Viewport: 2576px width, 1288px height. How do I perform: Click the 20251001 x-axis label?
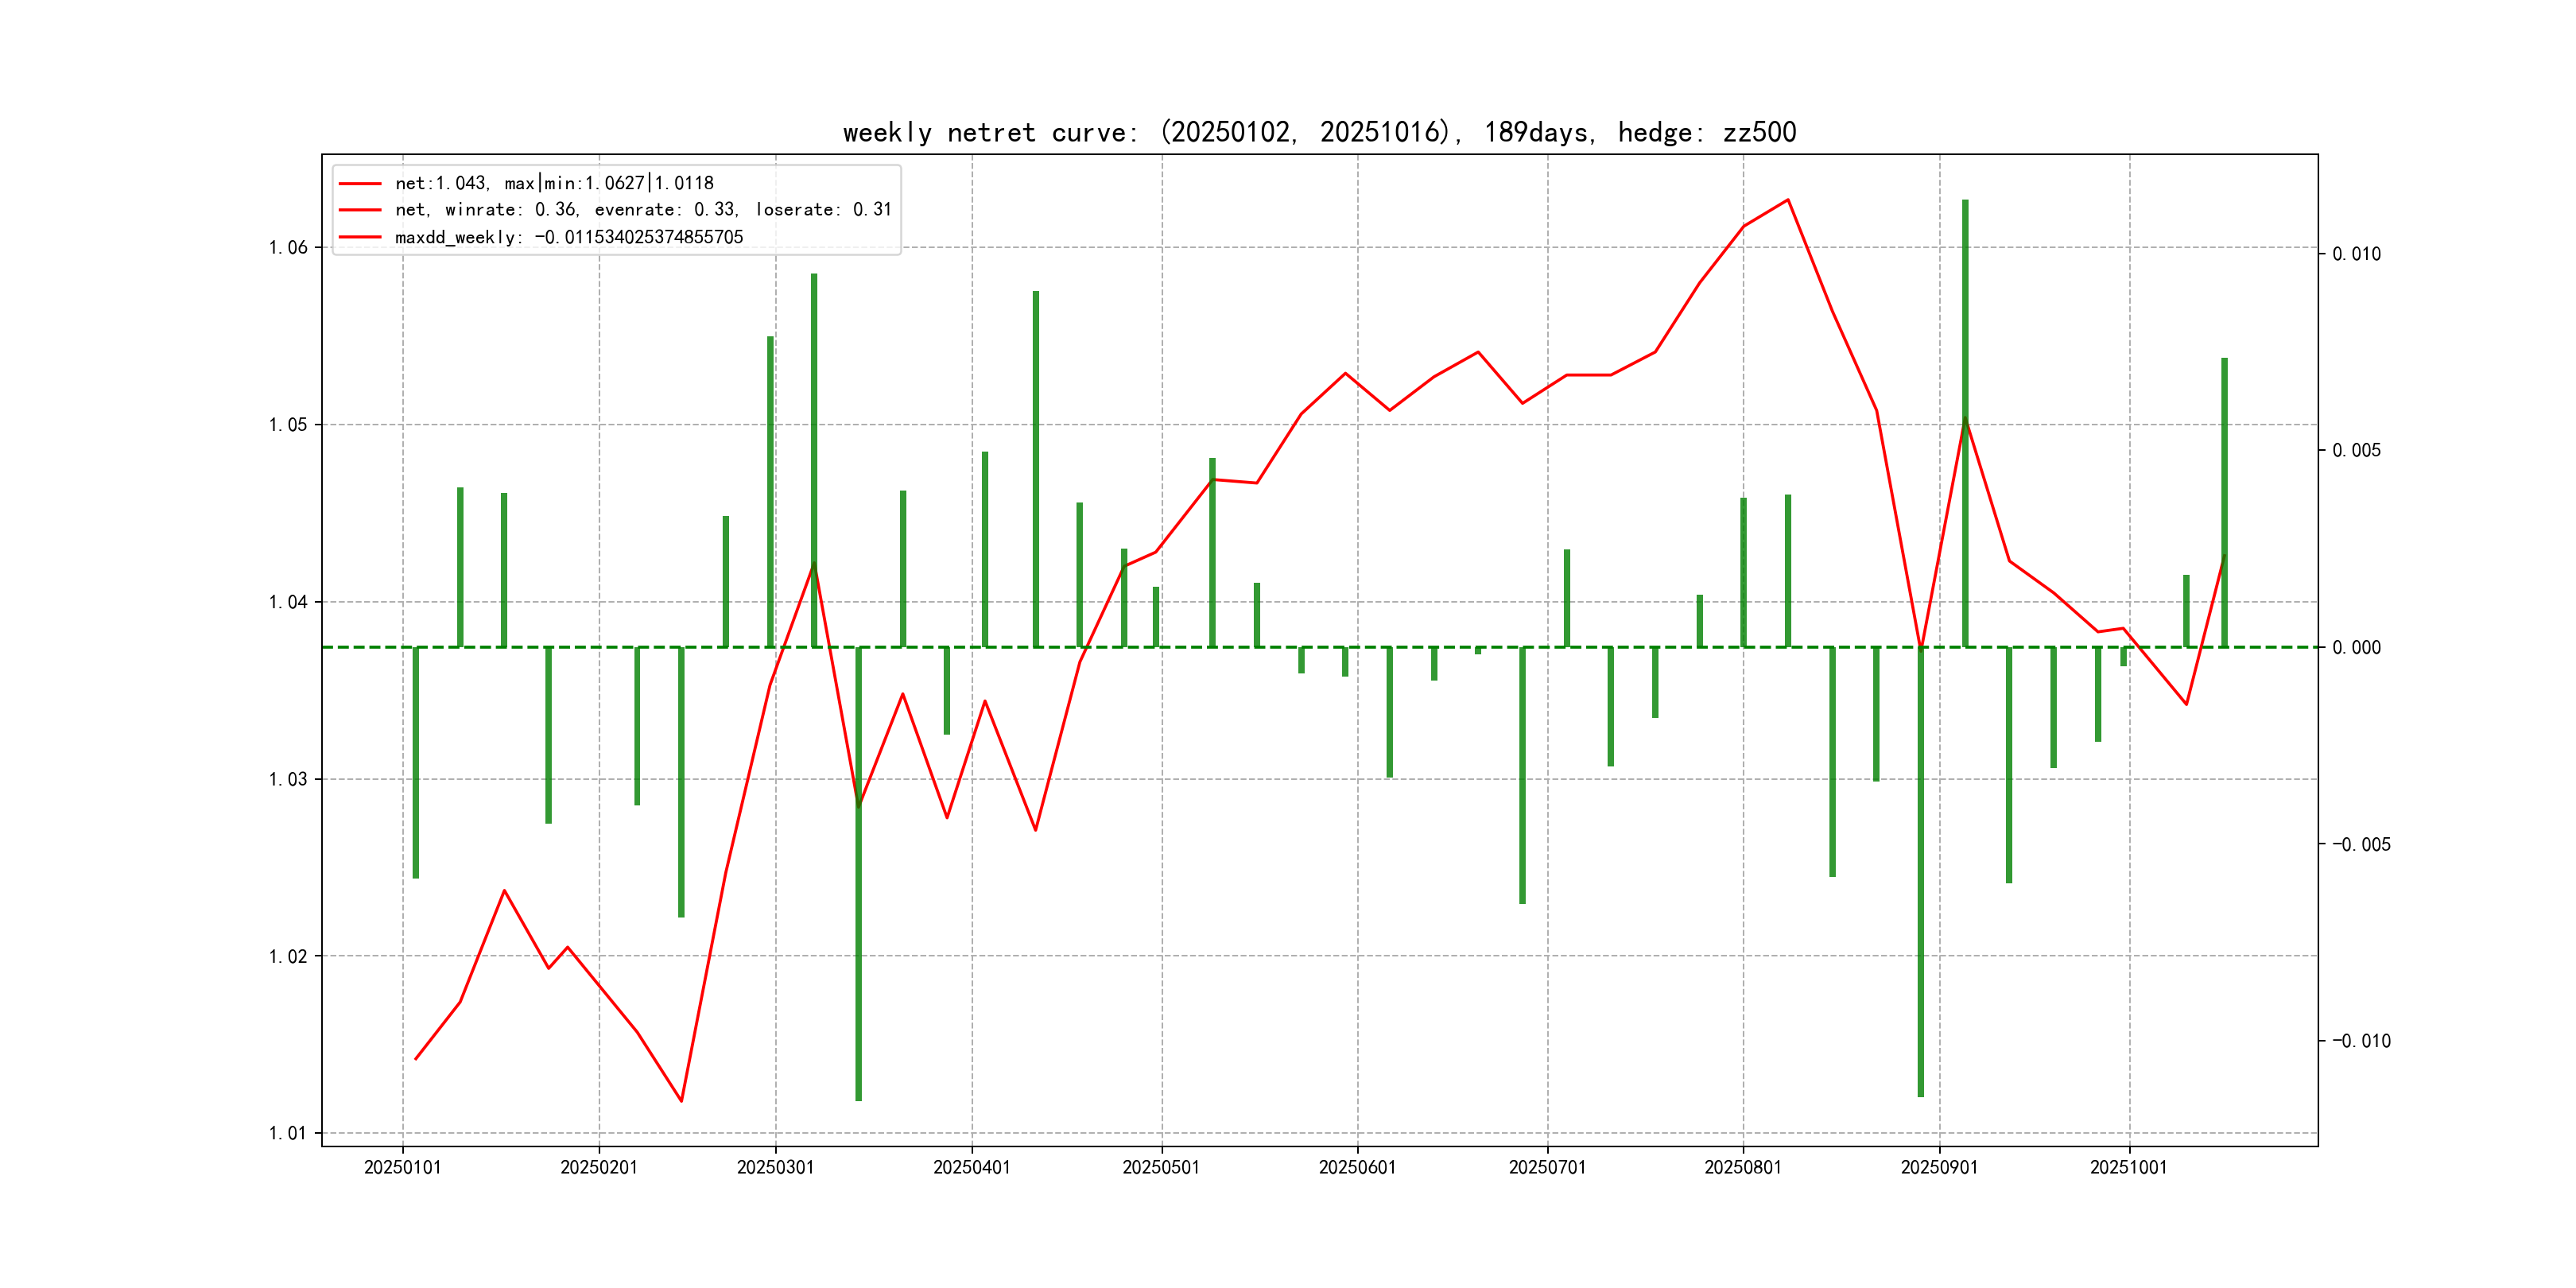tap(2128, 1167)
